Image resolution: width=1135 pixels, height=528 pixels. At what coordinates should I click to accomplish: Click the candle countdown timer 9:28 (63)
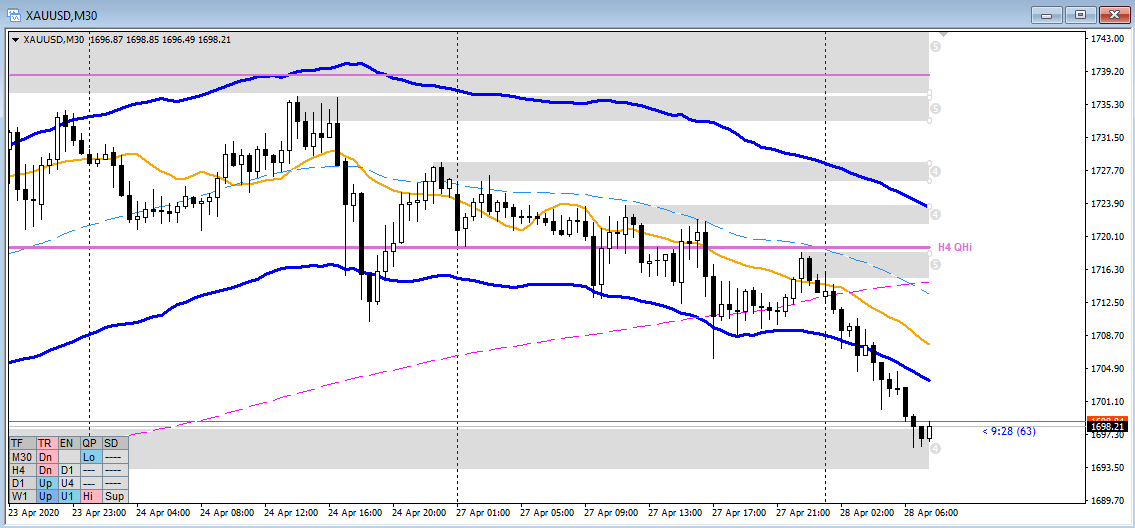(x=1009, y=431)
